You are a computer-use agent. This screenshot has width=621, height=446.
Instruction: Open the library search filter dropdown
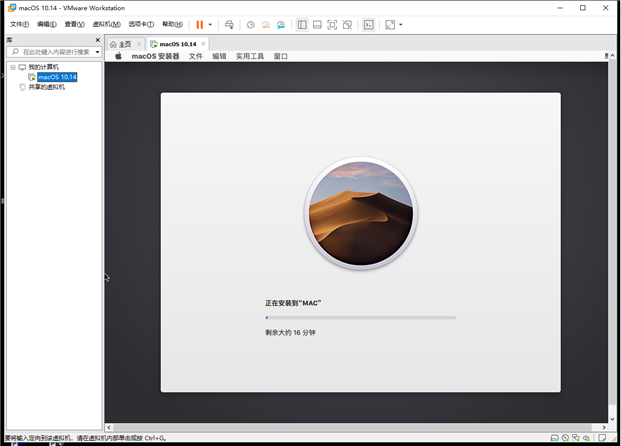pos(97,52)
